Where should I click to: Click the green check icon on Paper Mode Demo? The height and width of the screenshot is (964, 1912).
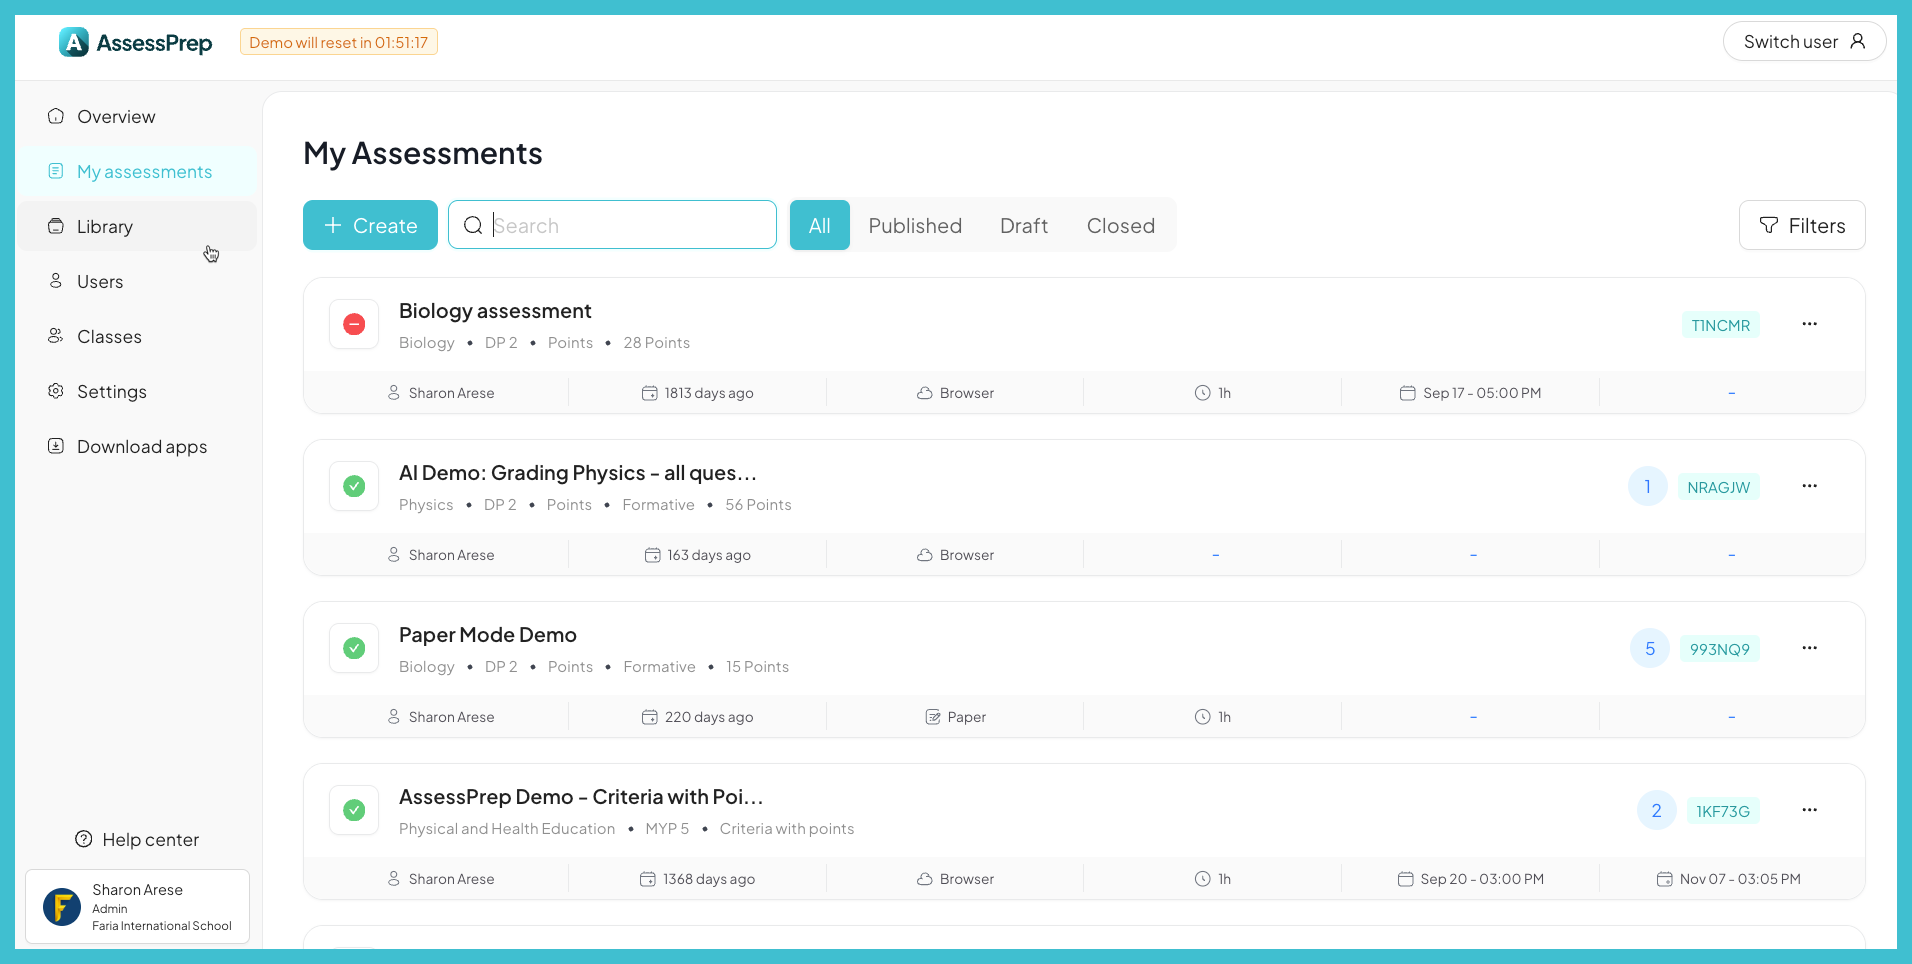coord(353,648)
